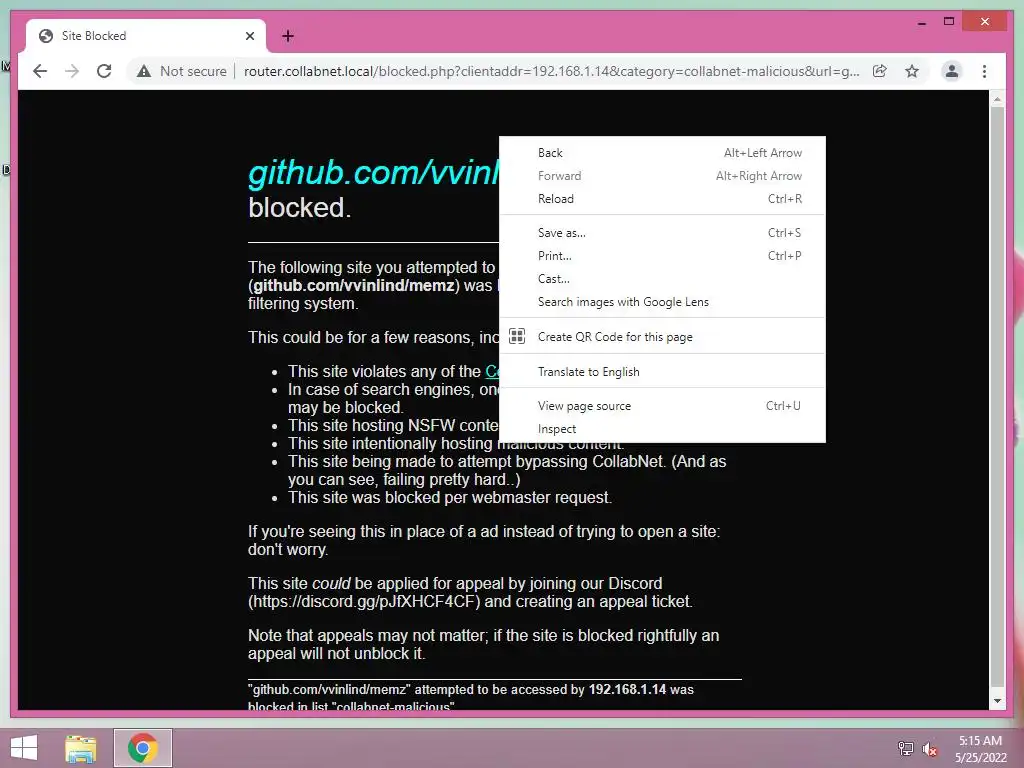
Task: Minimize the Chrome window
Action: pos(921,22)
